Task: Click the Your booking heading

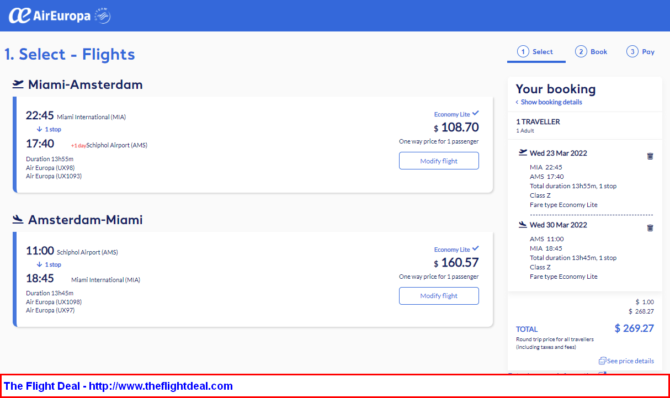Action: click(x=555, y=89)
